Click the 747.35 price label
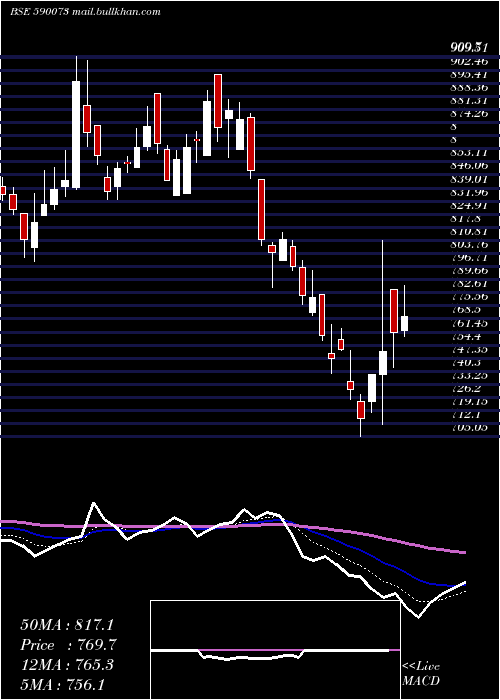This screenshot has width=500, height=700. 469,349
